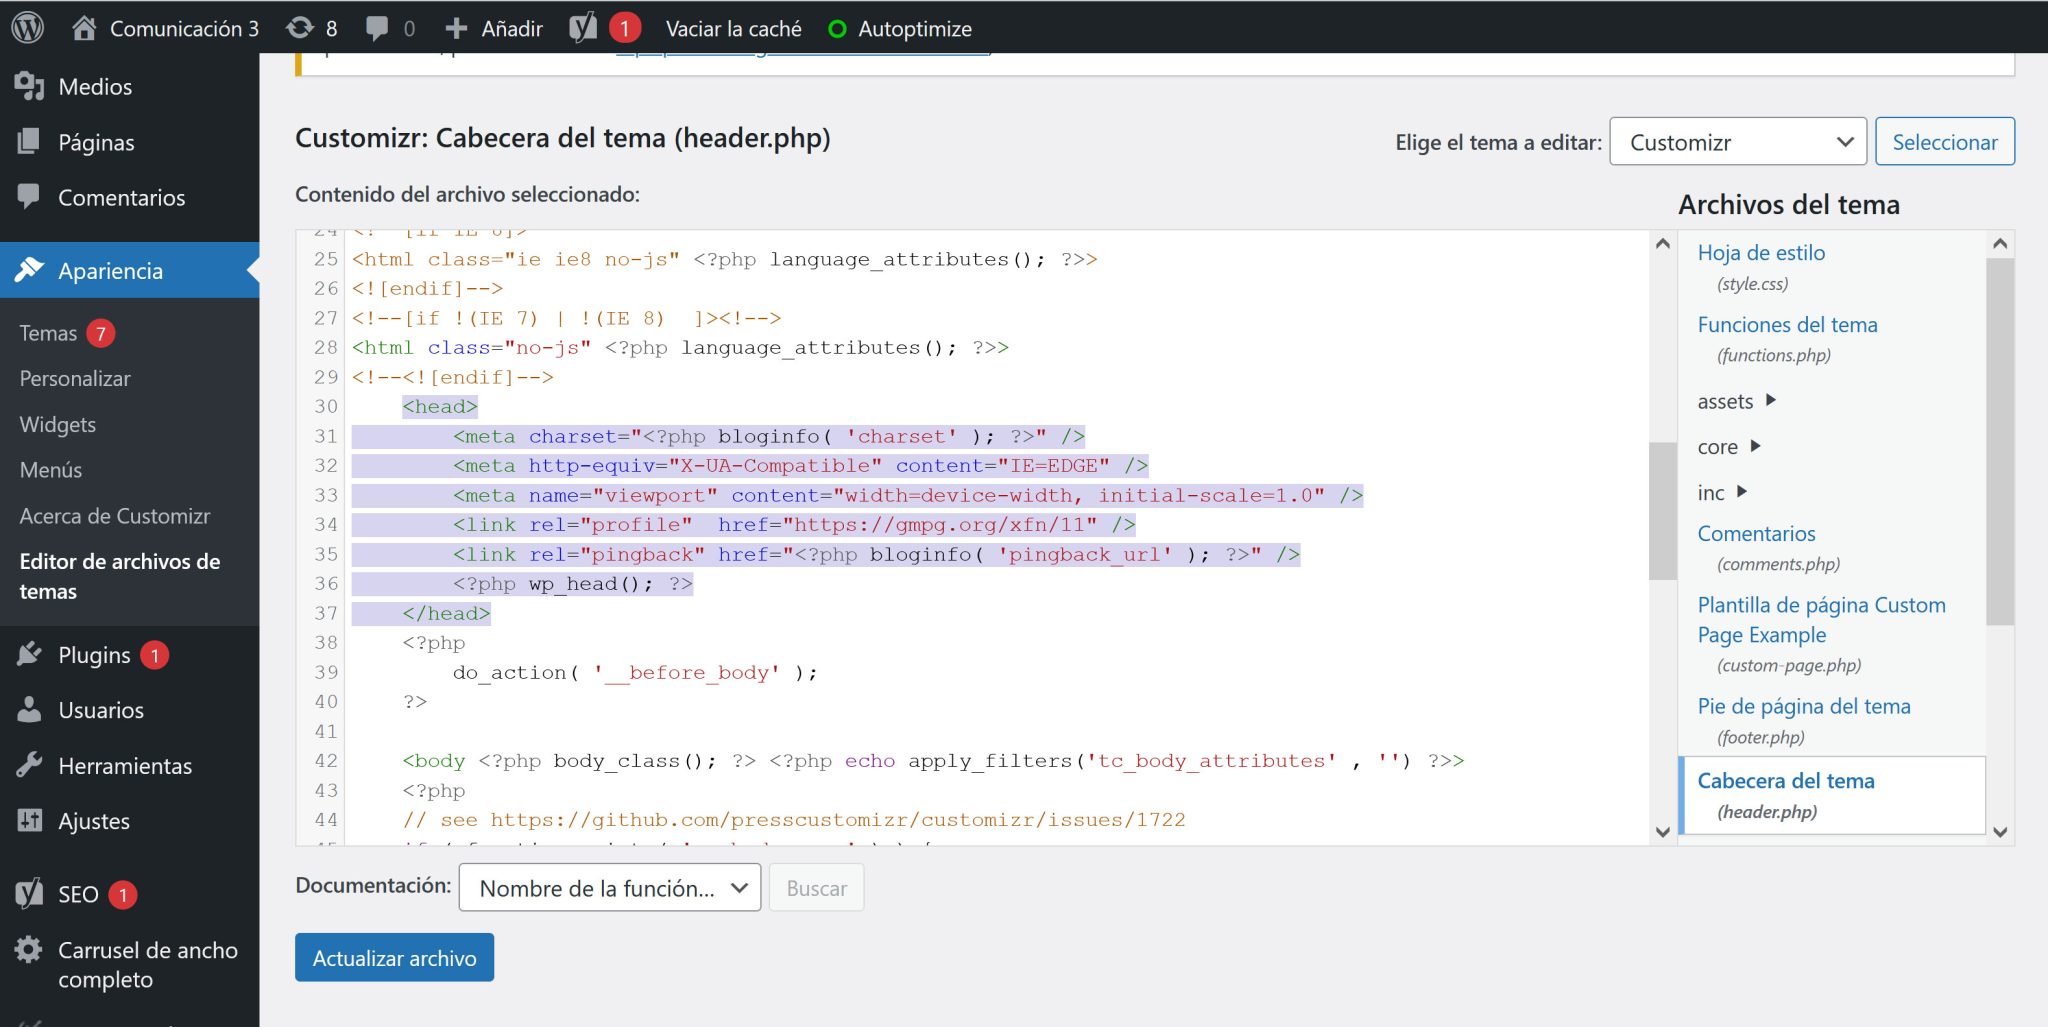Image resolution: width=2048 pixels, height=1027 pixels.
Task: Click Añadir in the admin bar
Action: (512, 29)
